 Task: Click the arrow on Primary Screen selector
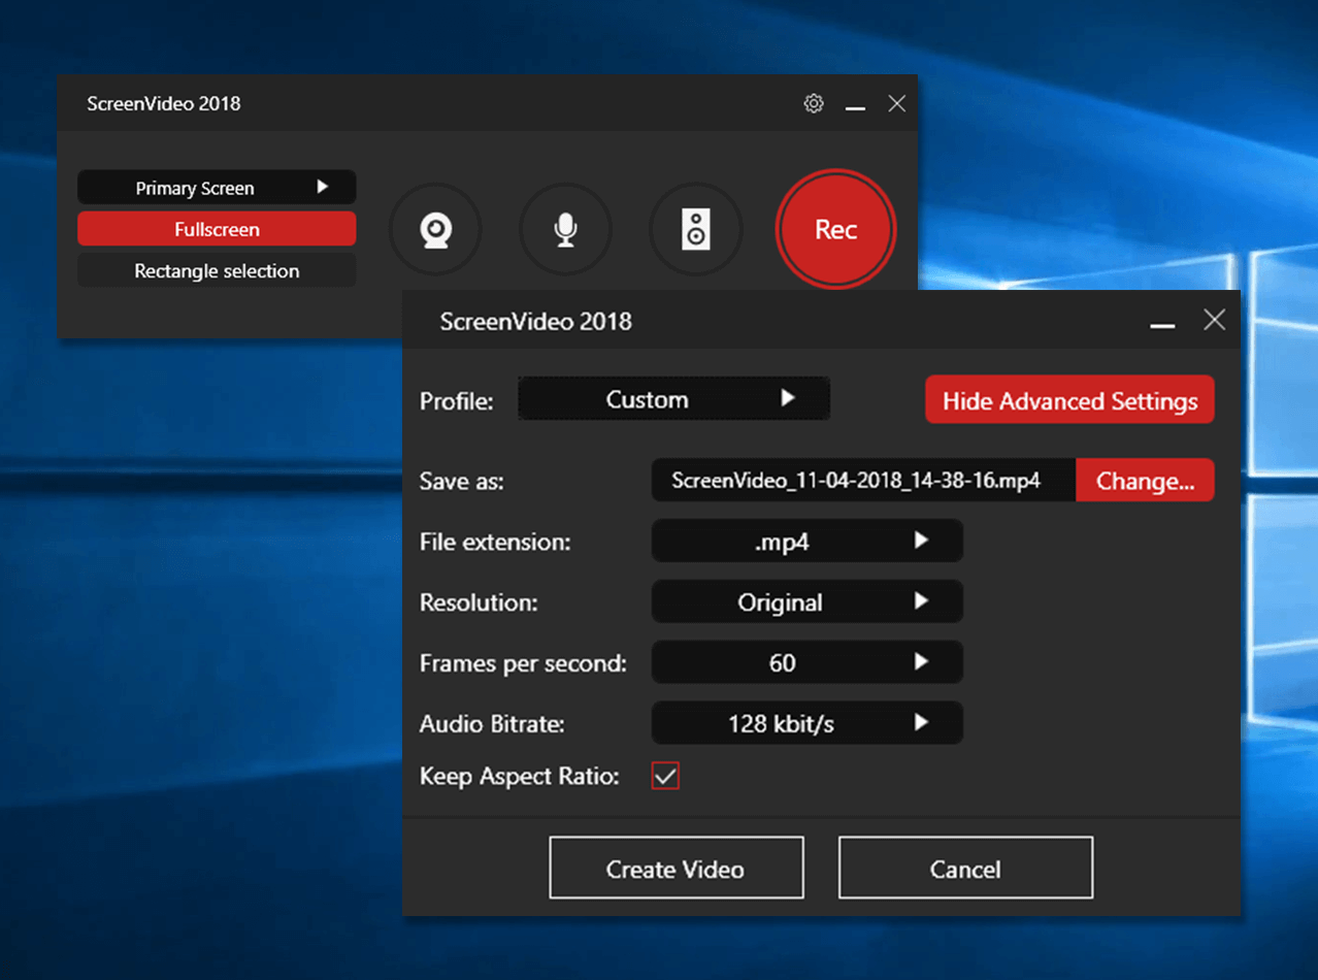(x=322, y=186)
